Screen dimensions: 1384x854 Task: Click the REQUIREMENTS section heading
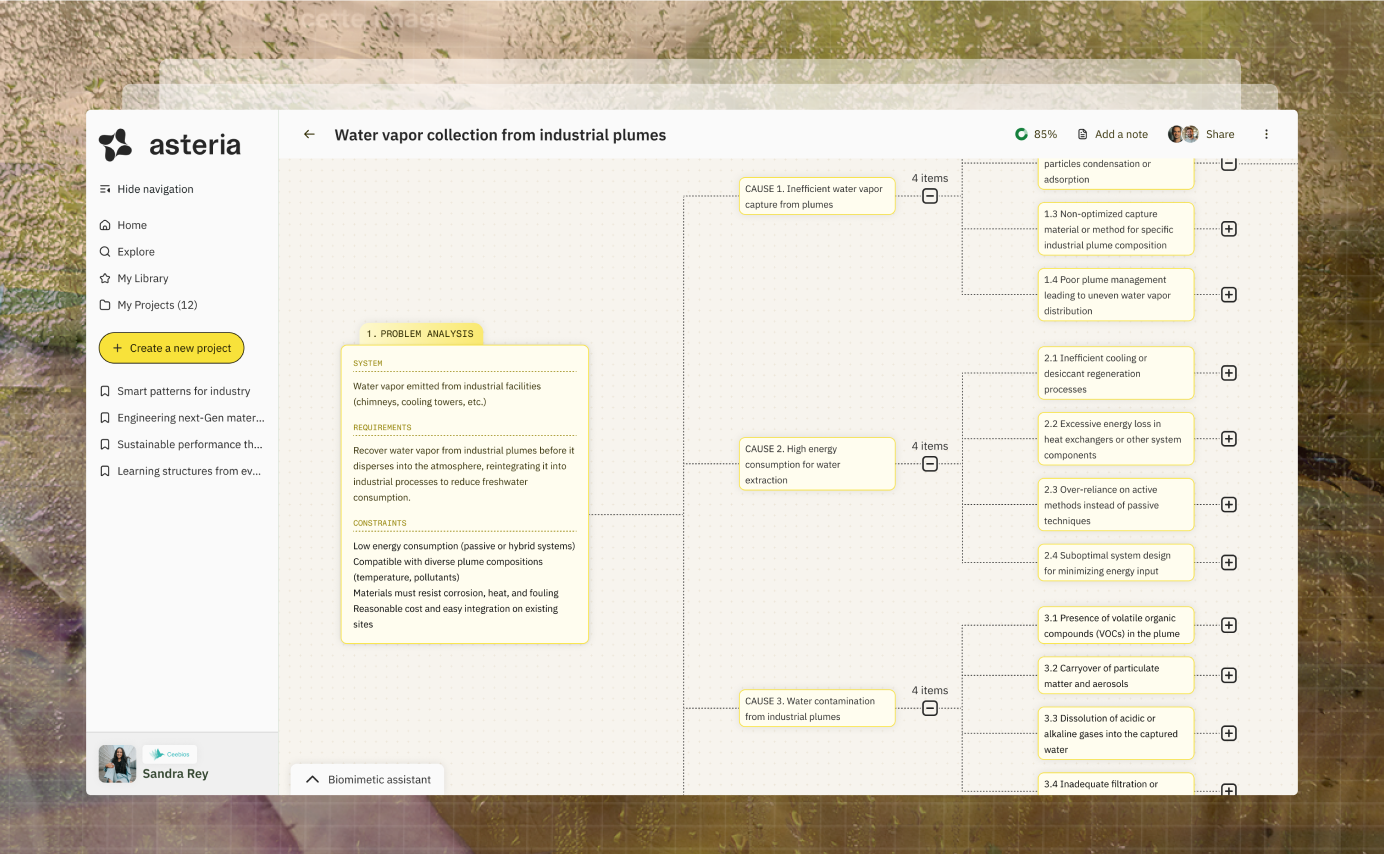[382, 427]
